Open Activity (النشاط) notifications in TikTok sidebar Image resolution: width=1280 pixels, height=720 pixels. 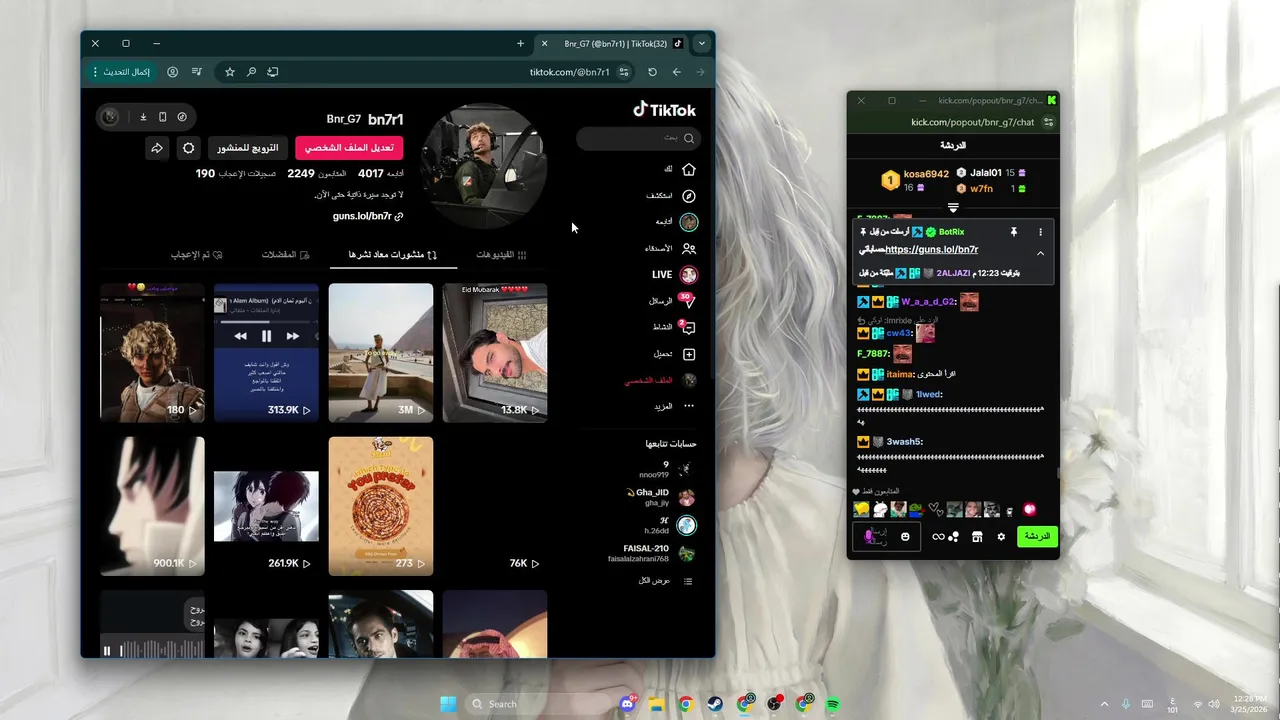tap(673, 327)
